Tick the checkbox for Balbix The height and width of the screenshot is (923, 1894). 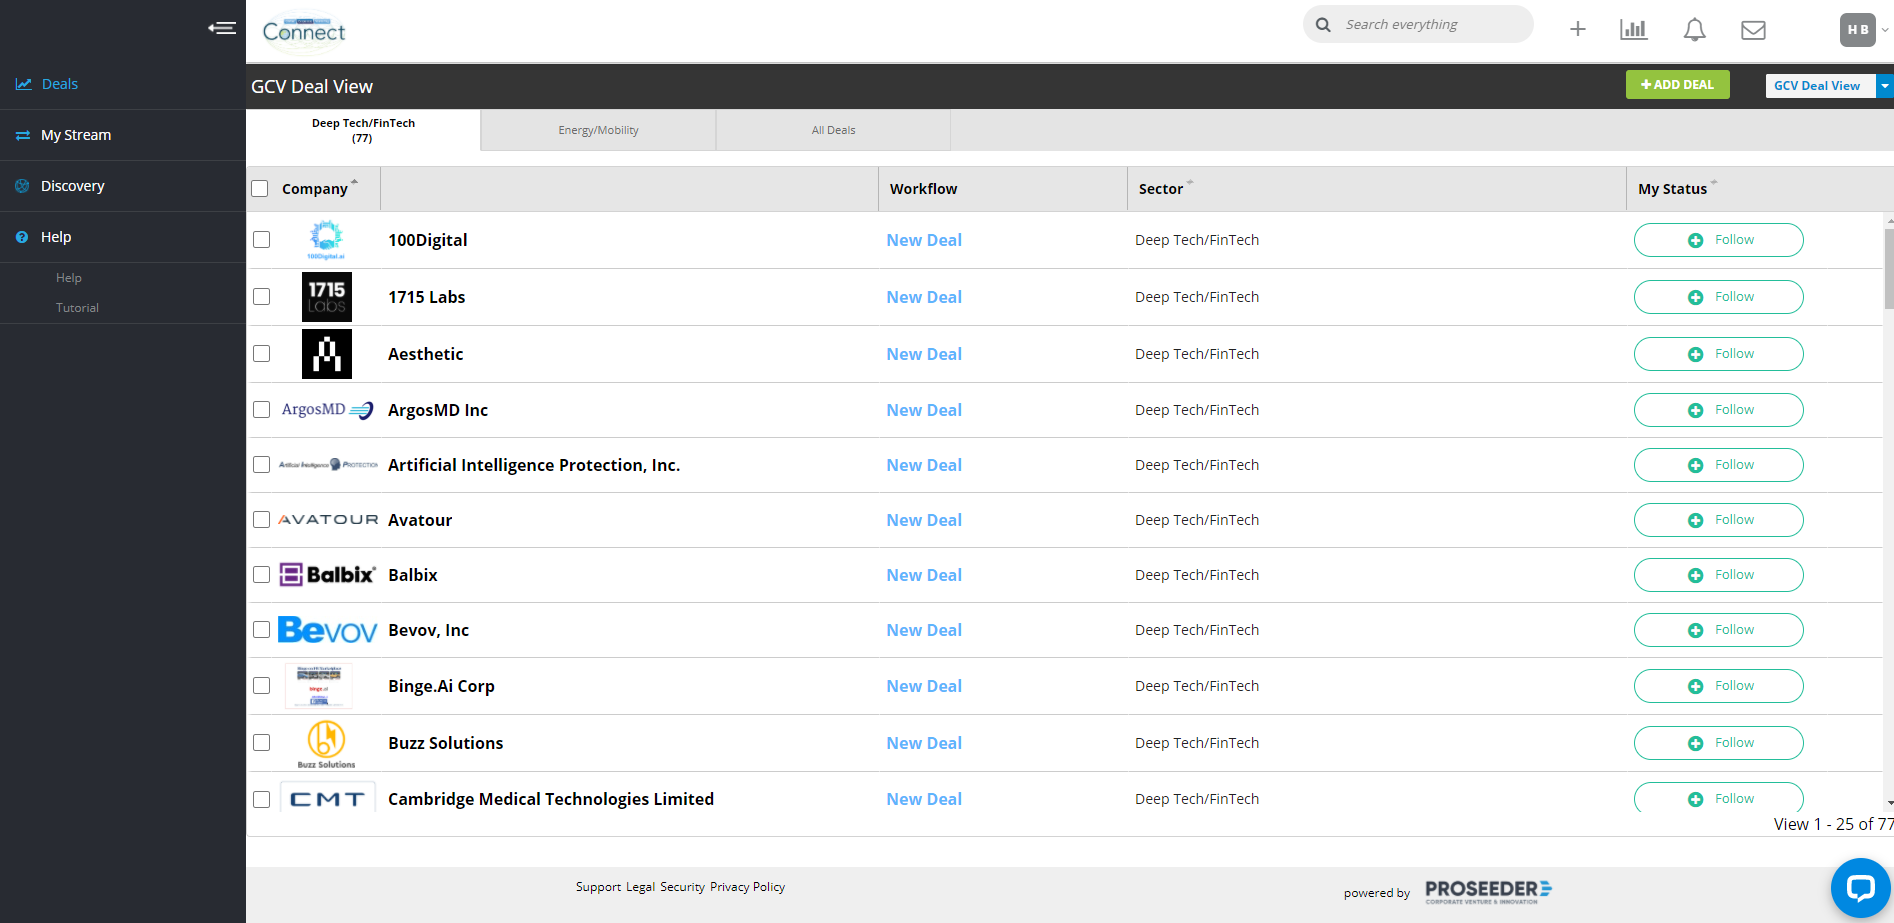coord(261,575)
